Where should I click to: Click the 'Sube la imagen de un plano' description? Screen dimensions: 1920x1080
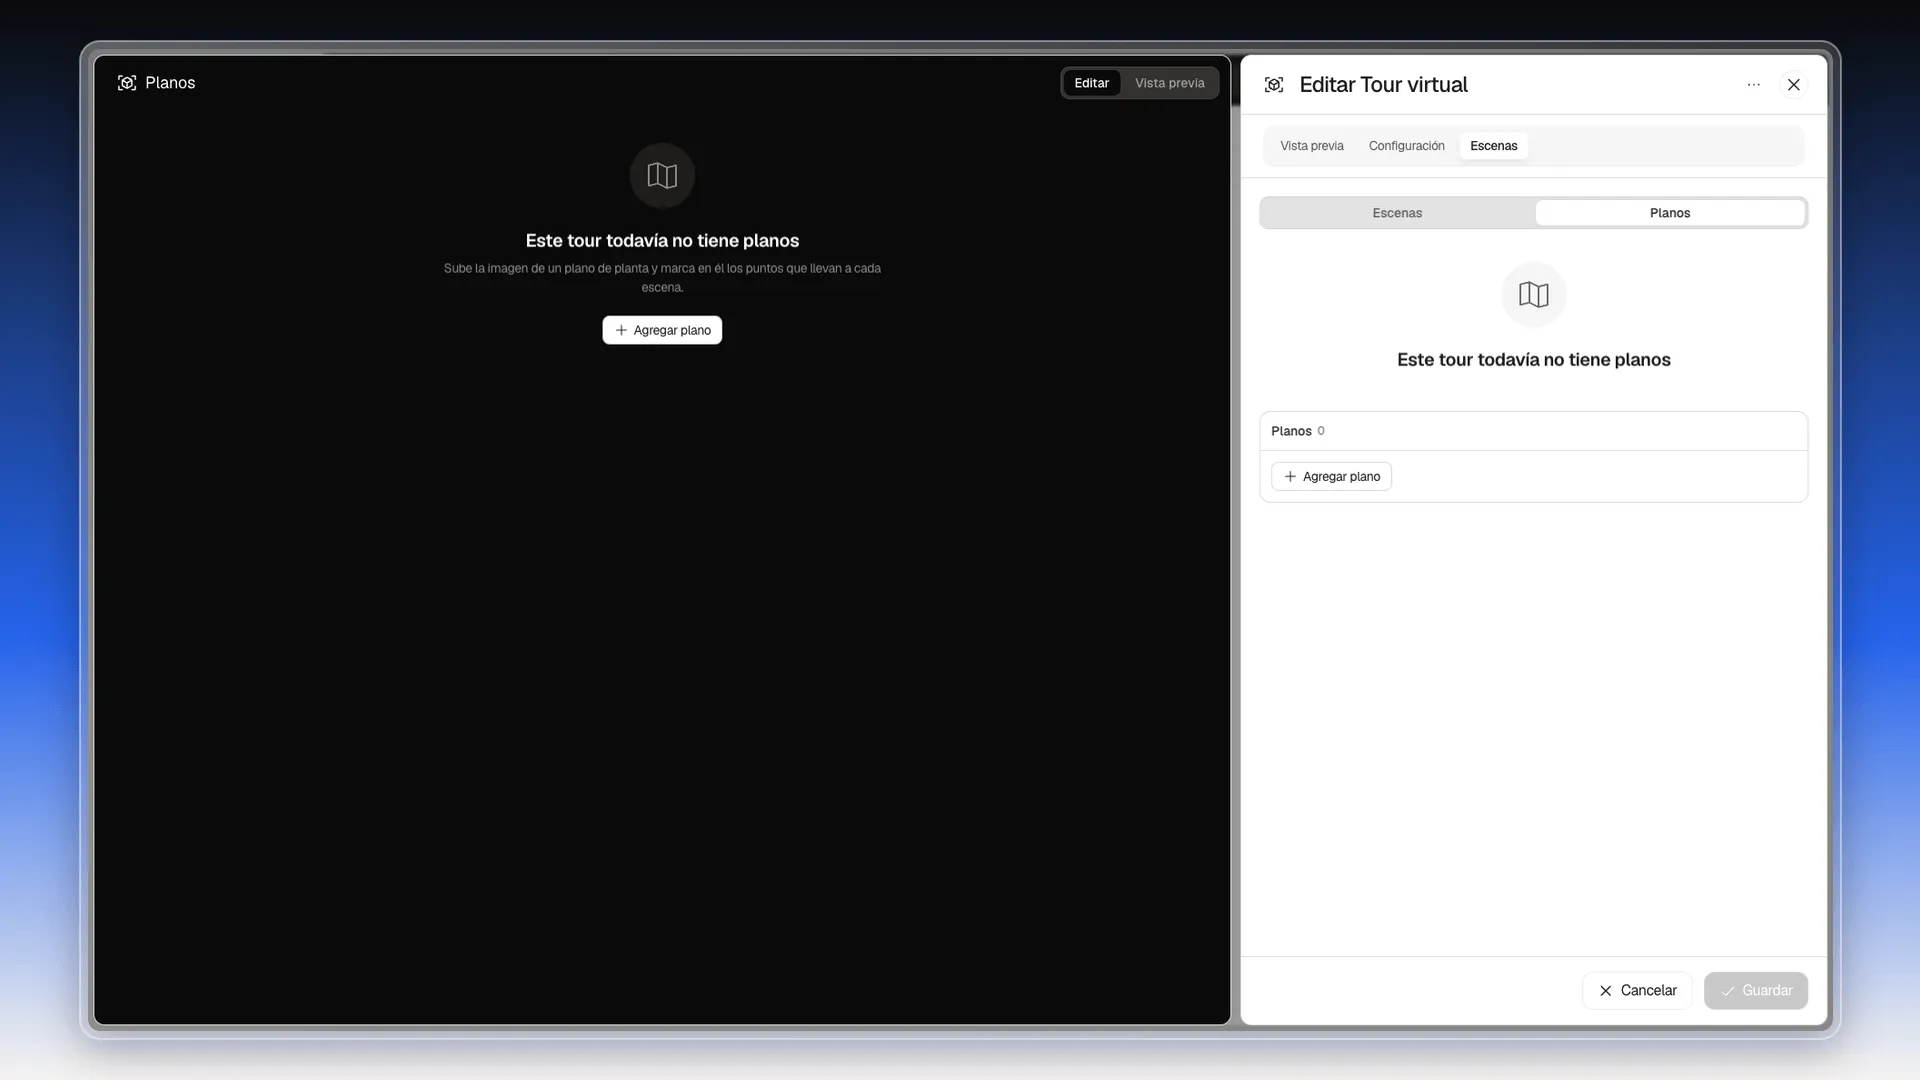coord(662,278)
